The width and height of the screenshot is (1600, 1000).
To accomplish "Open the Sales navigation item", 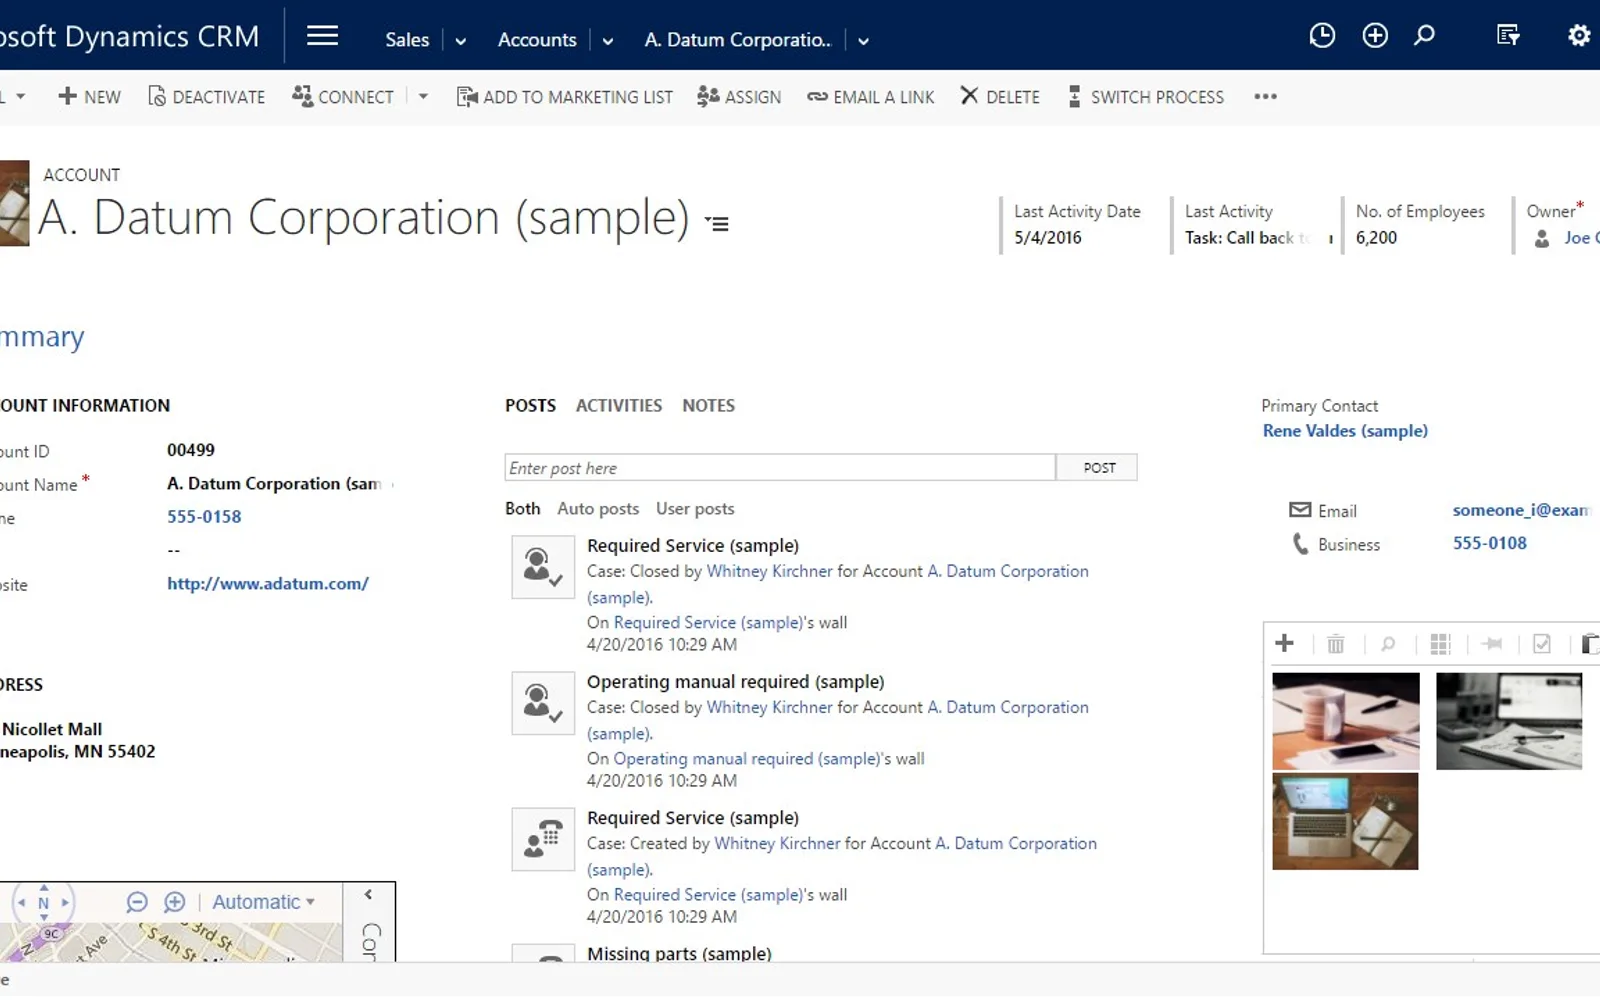I will 407,40.
